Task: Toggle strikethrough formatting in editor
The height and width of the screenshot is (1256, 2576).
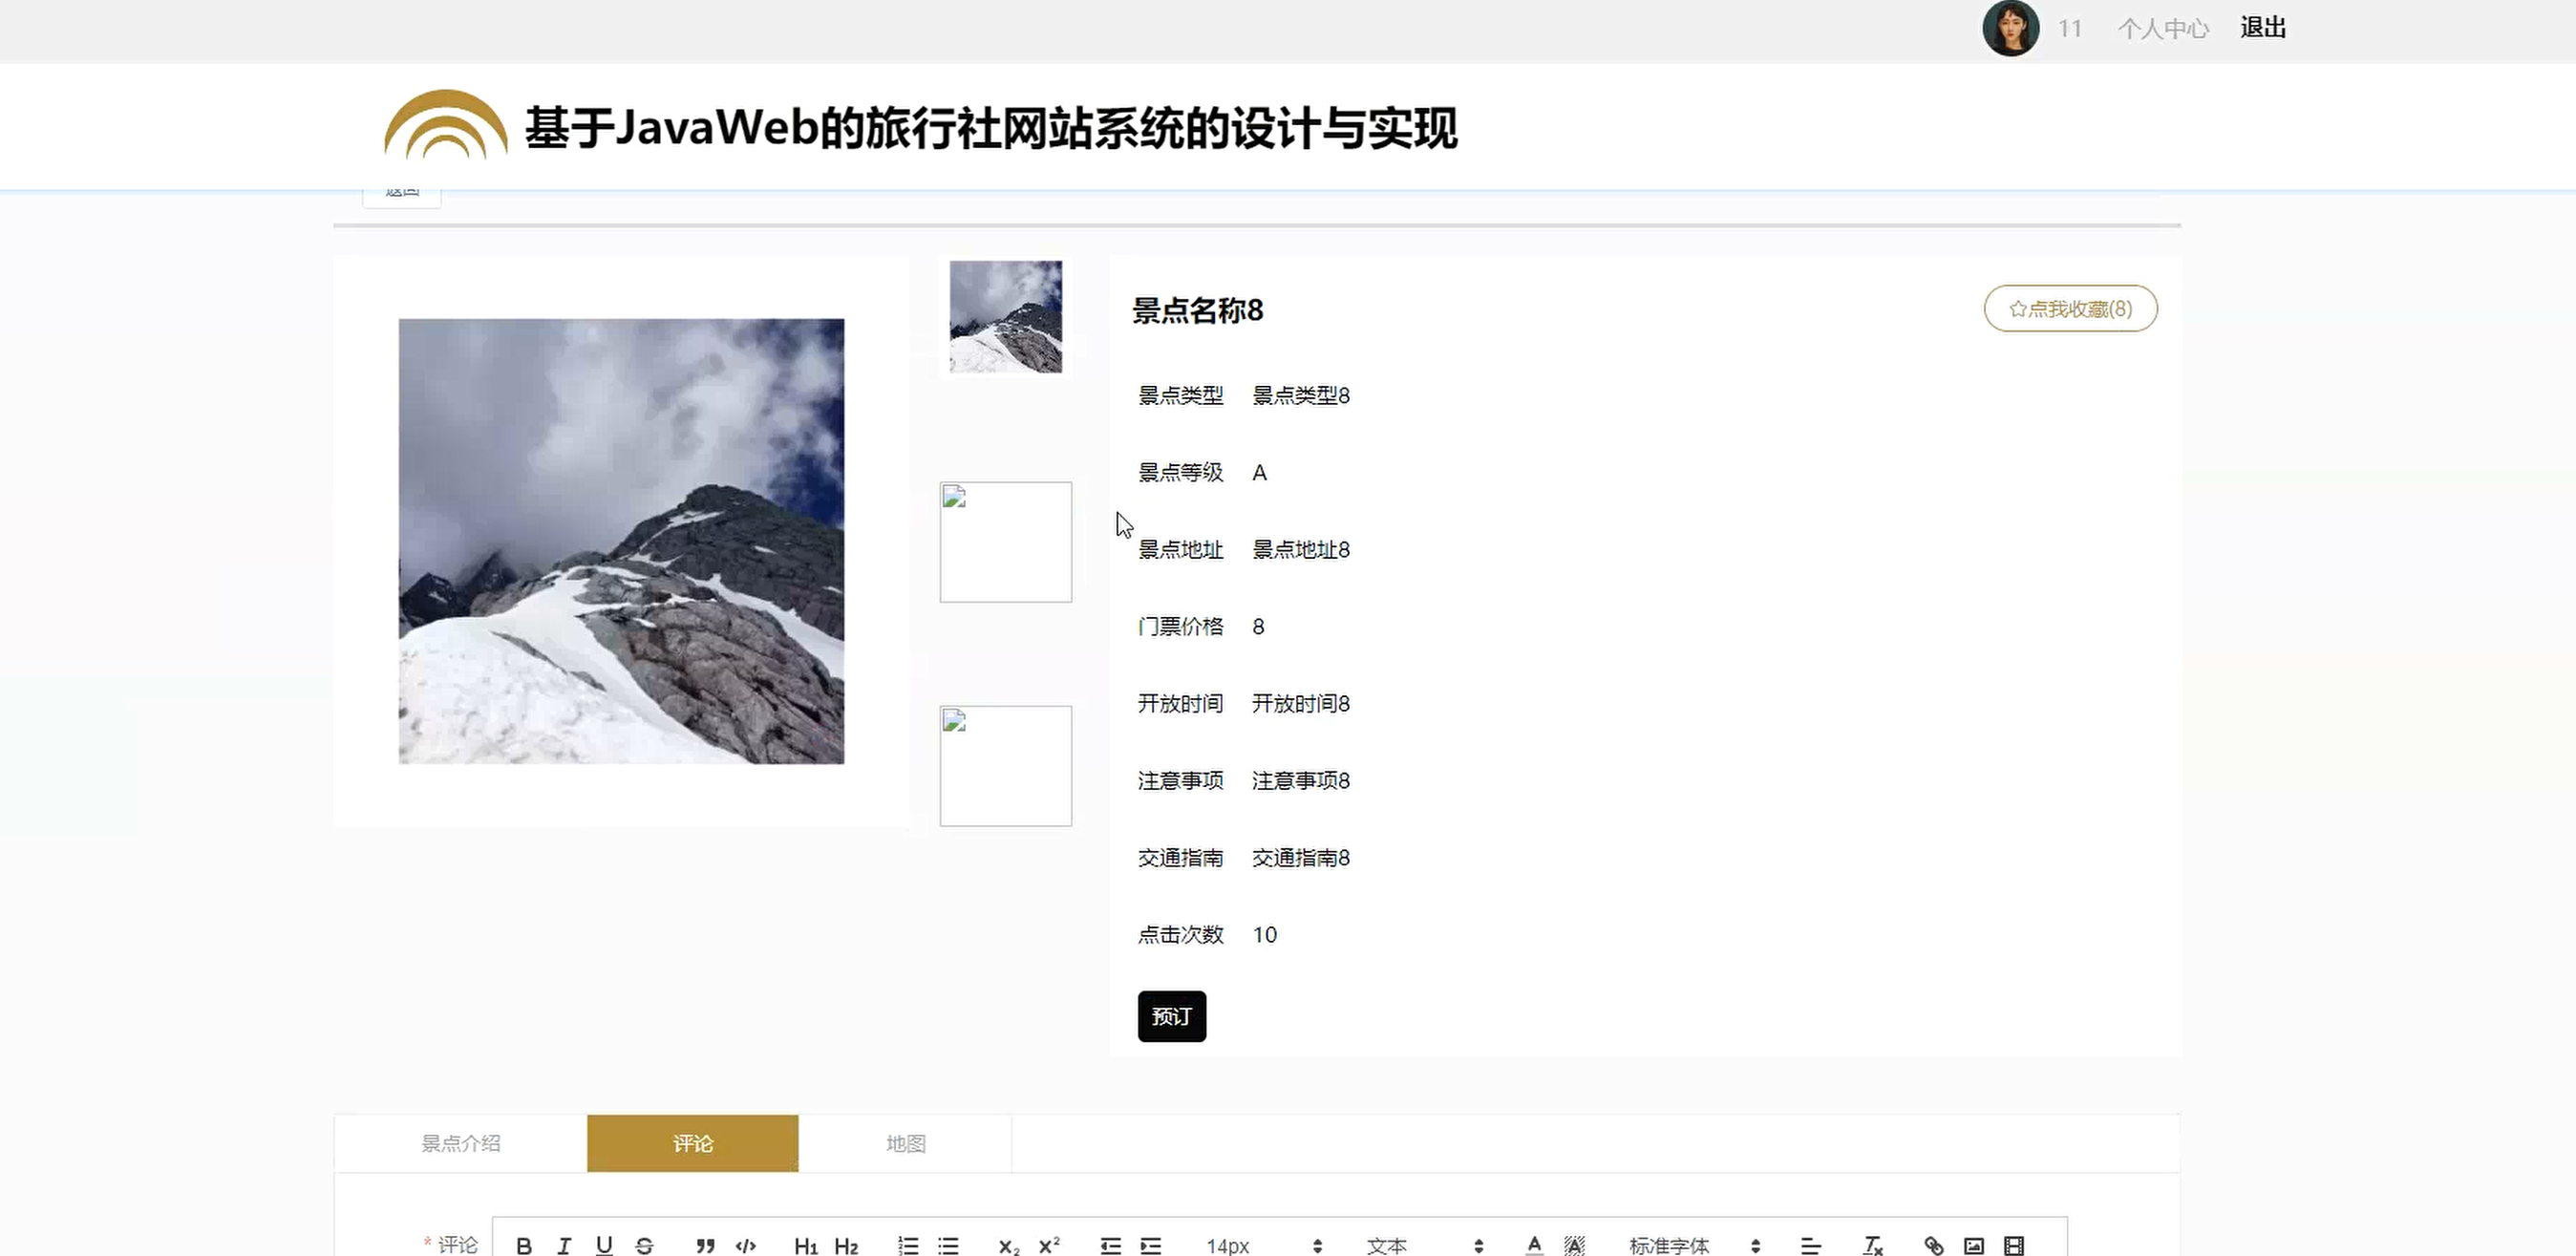Action: pyautogui.click(x=644, y=1245)
